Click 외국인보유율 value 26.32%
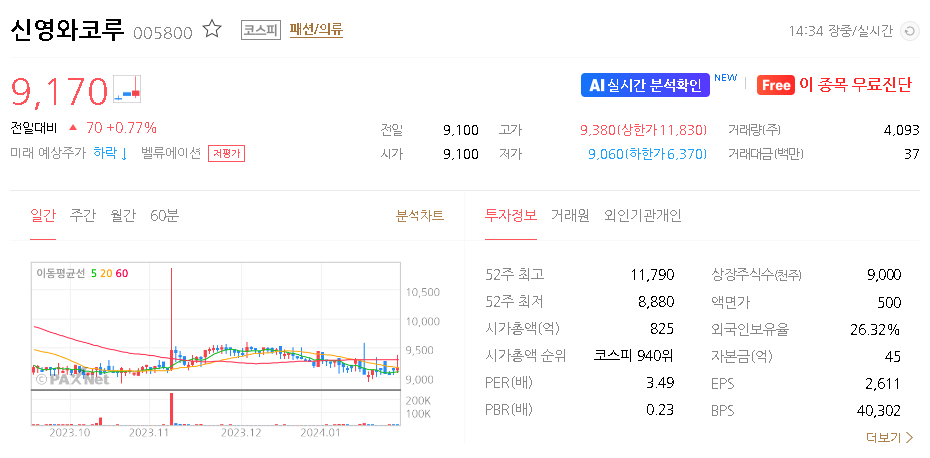The image size is (930, 458). pos(875,329)
